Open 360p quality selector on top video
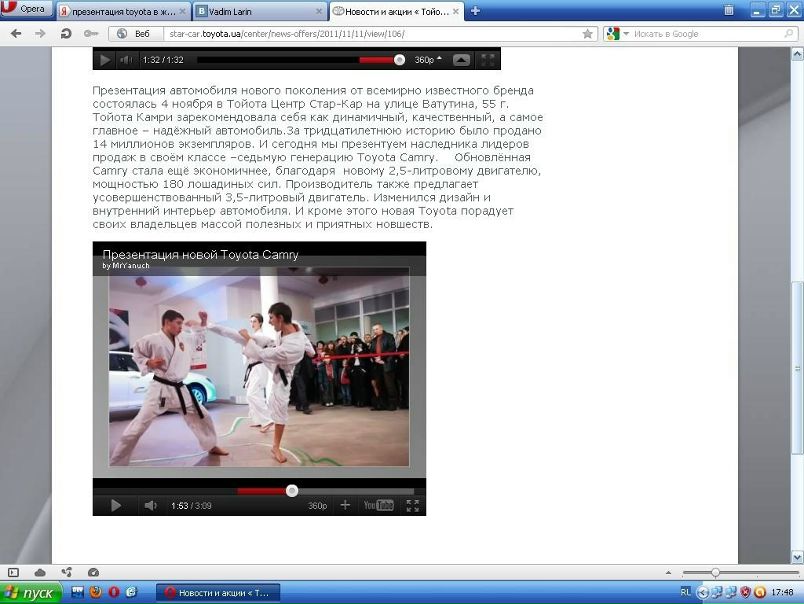This screenshot has height=604, width=804. click(427, 60)
